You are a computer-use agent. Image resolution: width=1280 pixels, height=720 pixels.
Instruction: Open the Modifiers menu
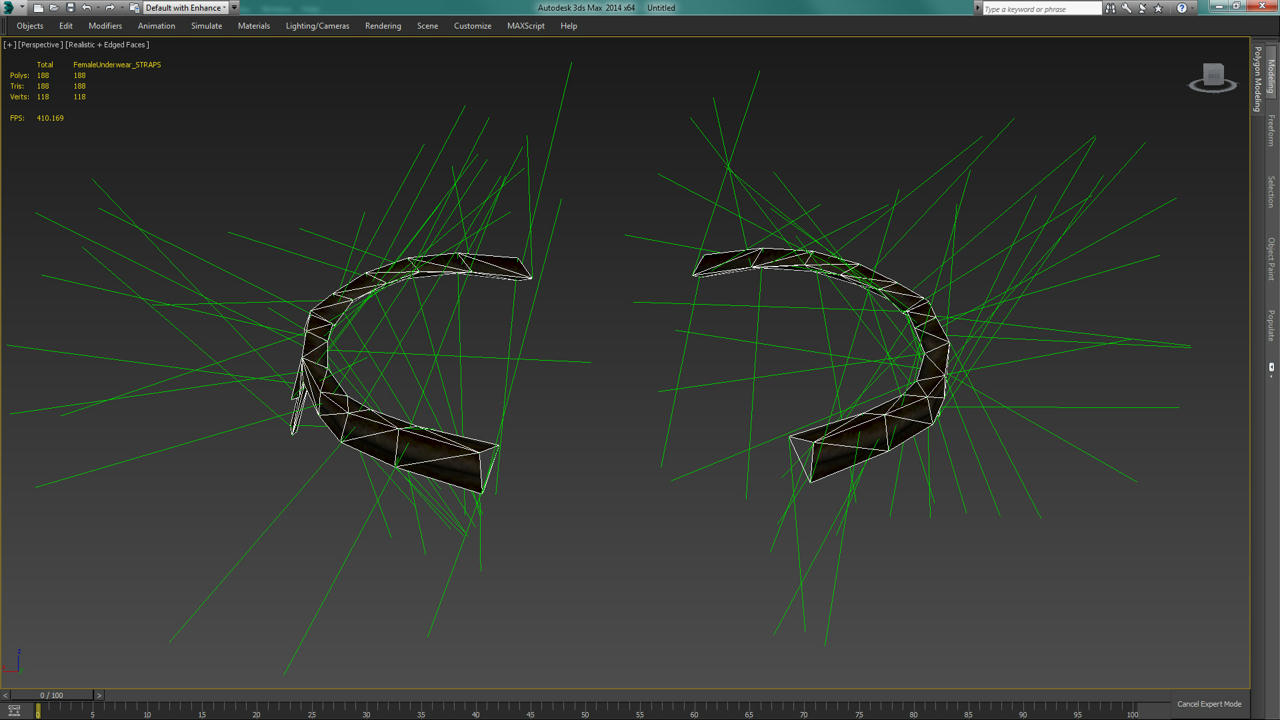point(105,26)
